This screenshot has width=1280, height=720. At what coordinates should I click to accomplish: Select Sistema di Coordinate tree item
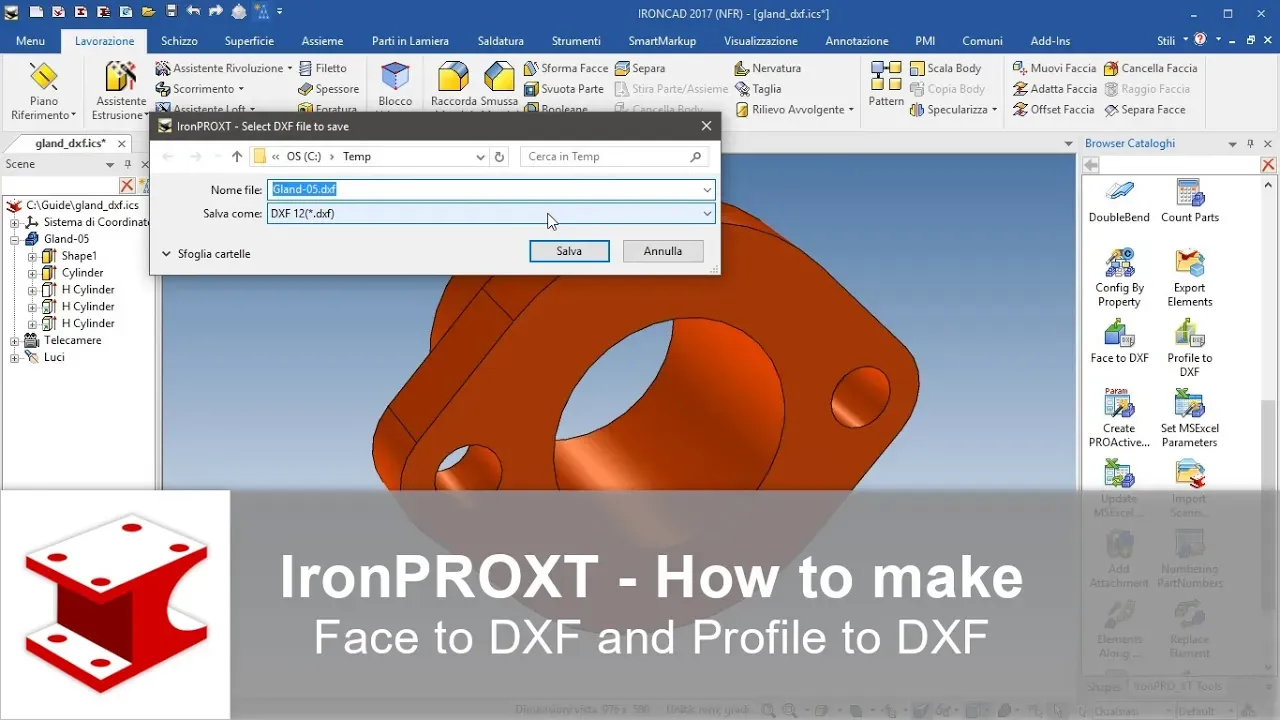coord(96,222)
